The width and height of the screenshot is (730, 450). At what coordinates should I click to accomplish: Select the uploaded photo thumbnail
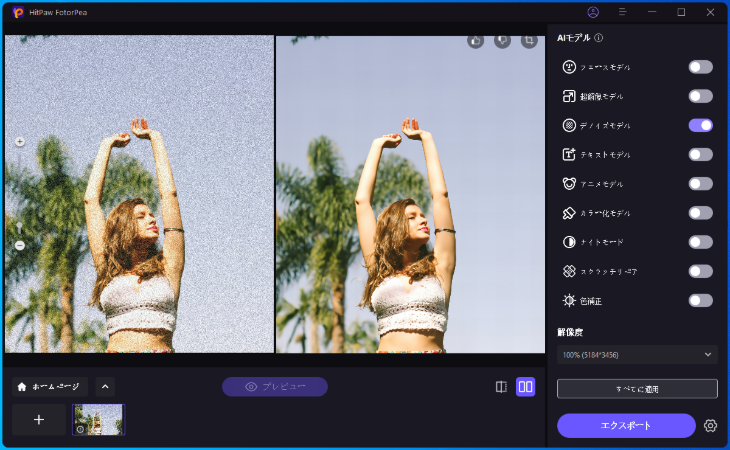point(98,419)
